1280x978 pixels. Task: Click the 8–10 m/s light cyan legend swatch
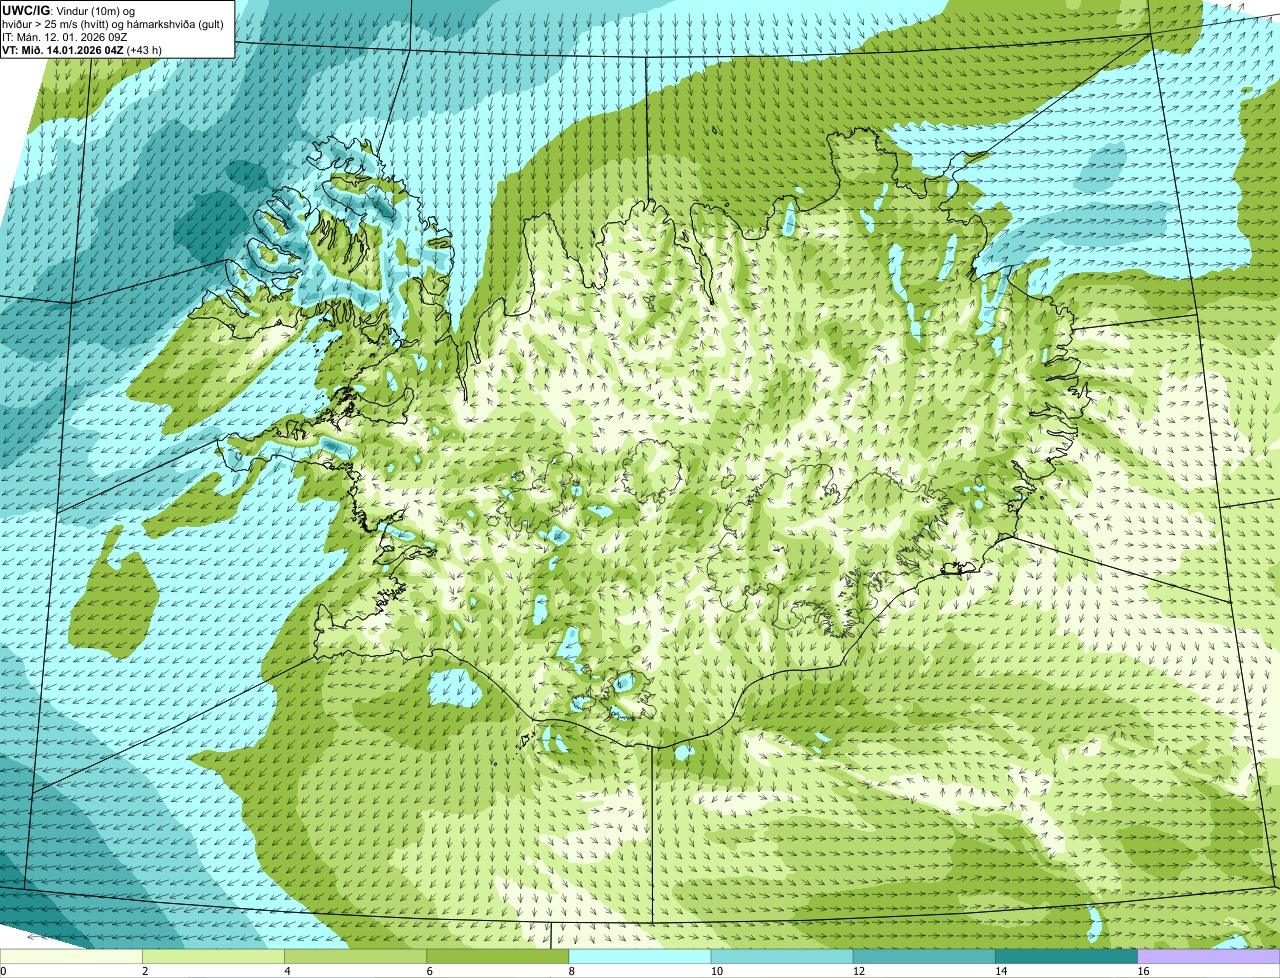point(640,957)
